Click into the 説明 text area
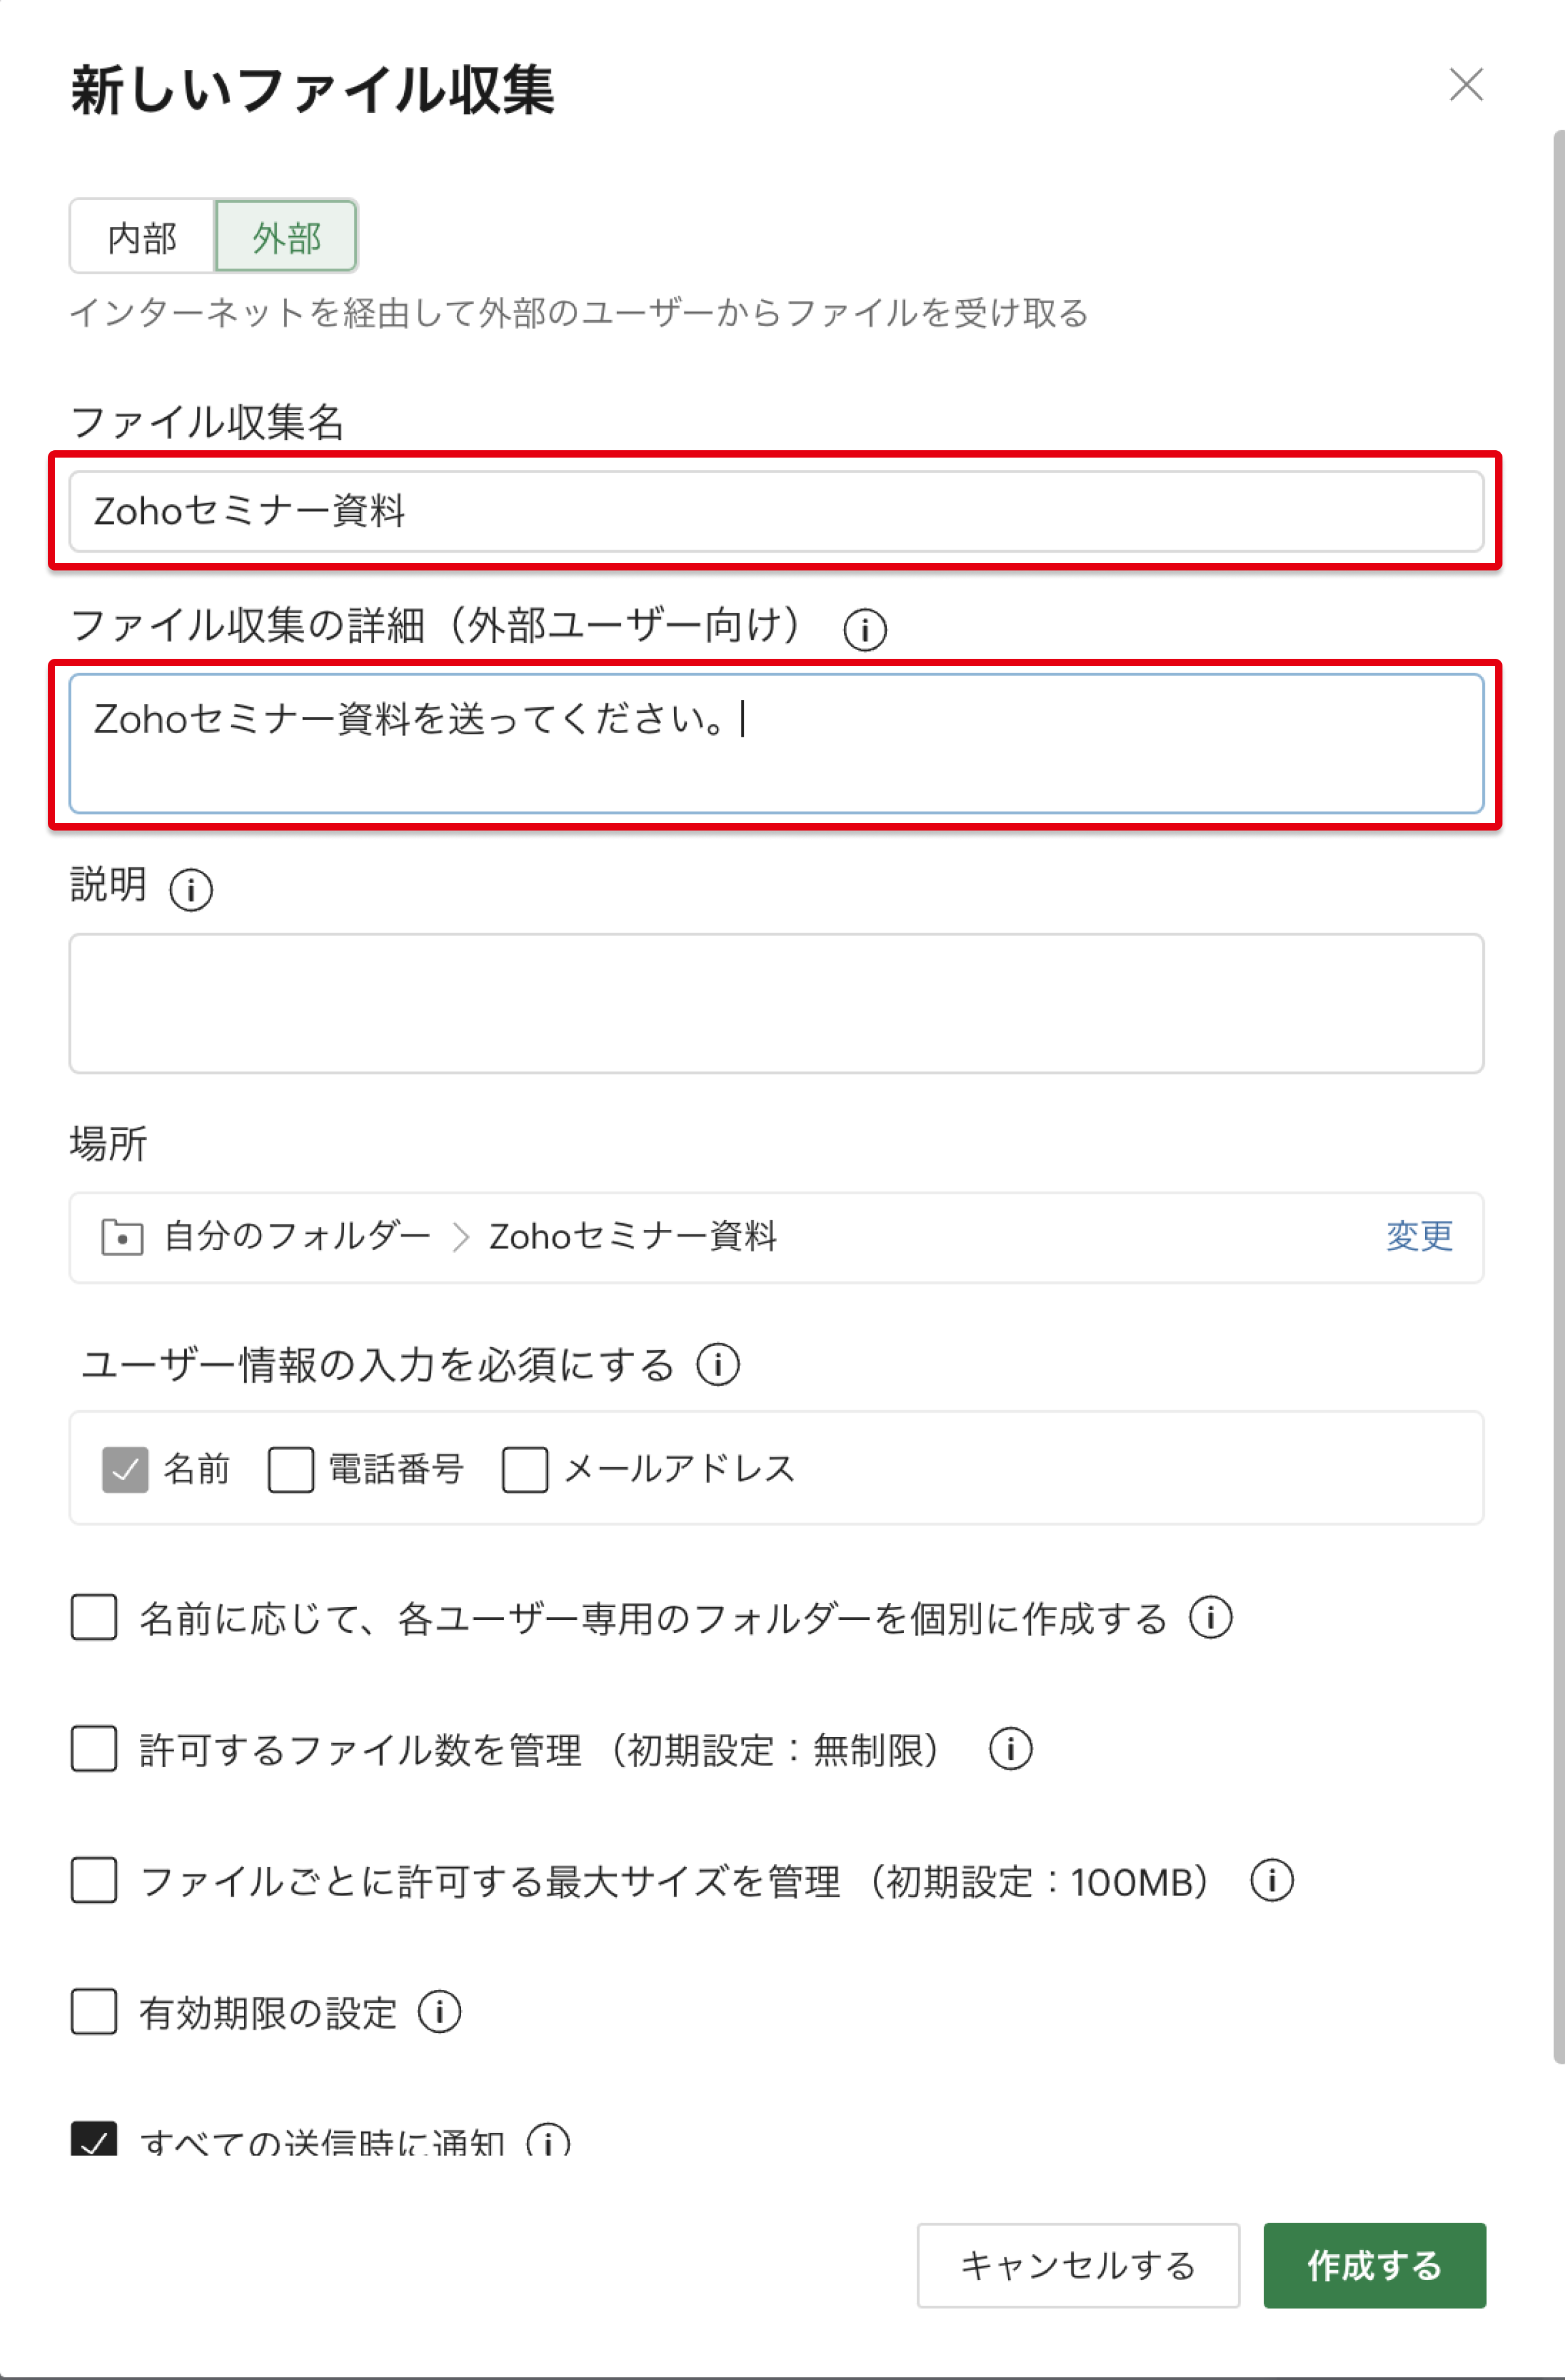The width and height of the screenshot is (1565, 2380). [x=776, y=1003]
